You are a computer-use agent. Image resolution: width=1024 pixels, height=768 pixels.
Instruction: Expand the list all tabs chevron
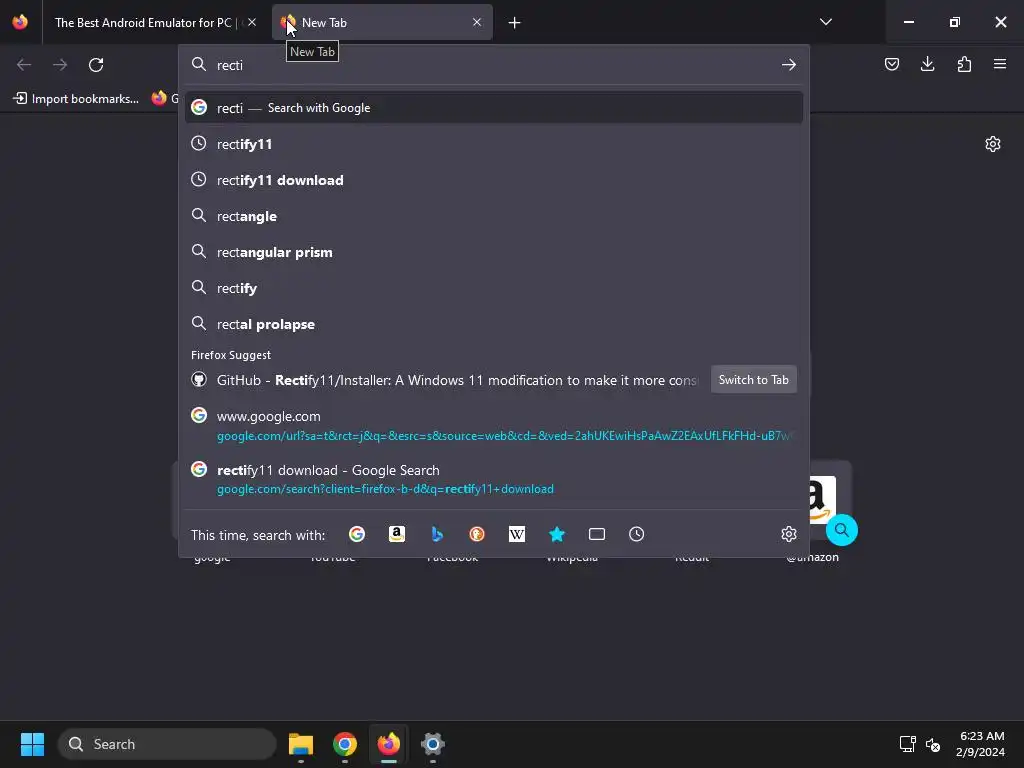pyautogui.click(x=825, y=22)
